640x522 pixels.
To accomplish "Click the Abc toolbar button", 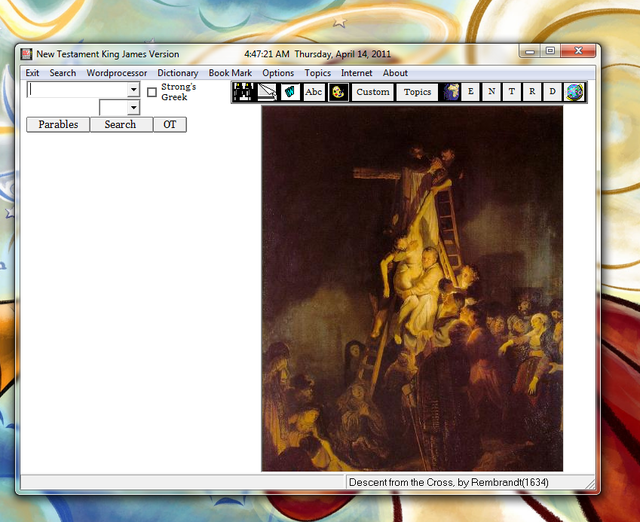I will pos(313,92).
